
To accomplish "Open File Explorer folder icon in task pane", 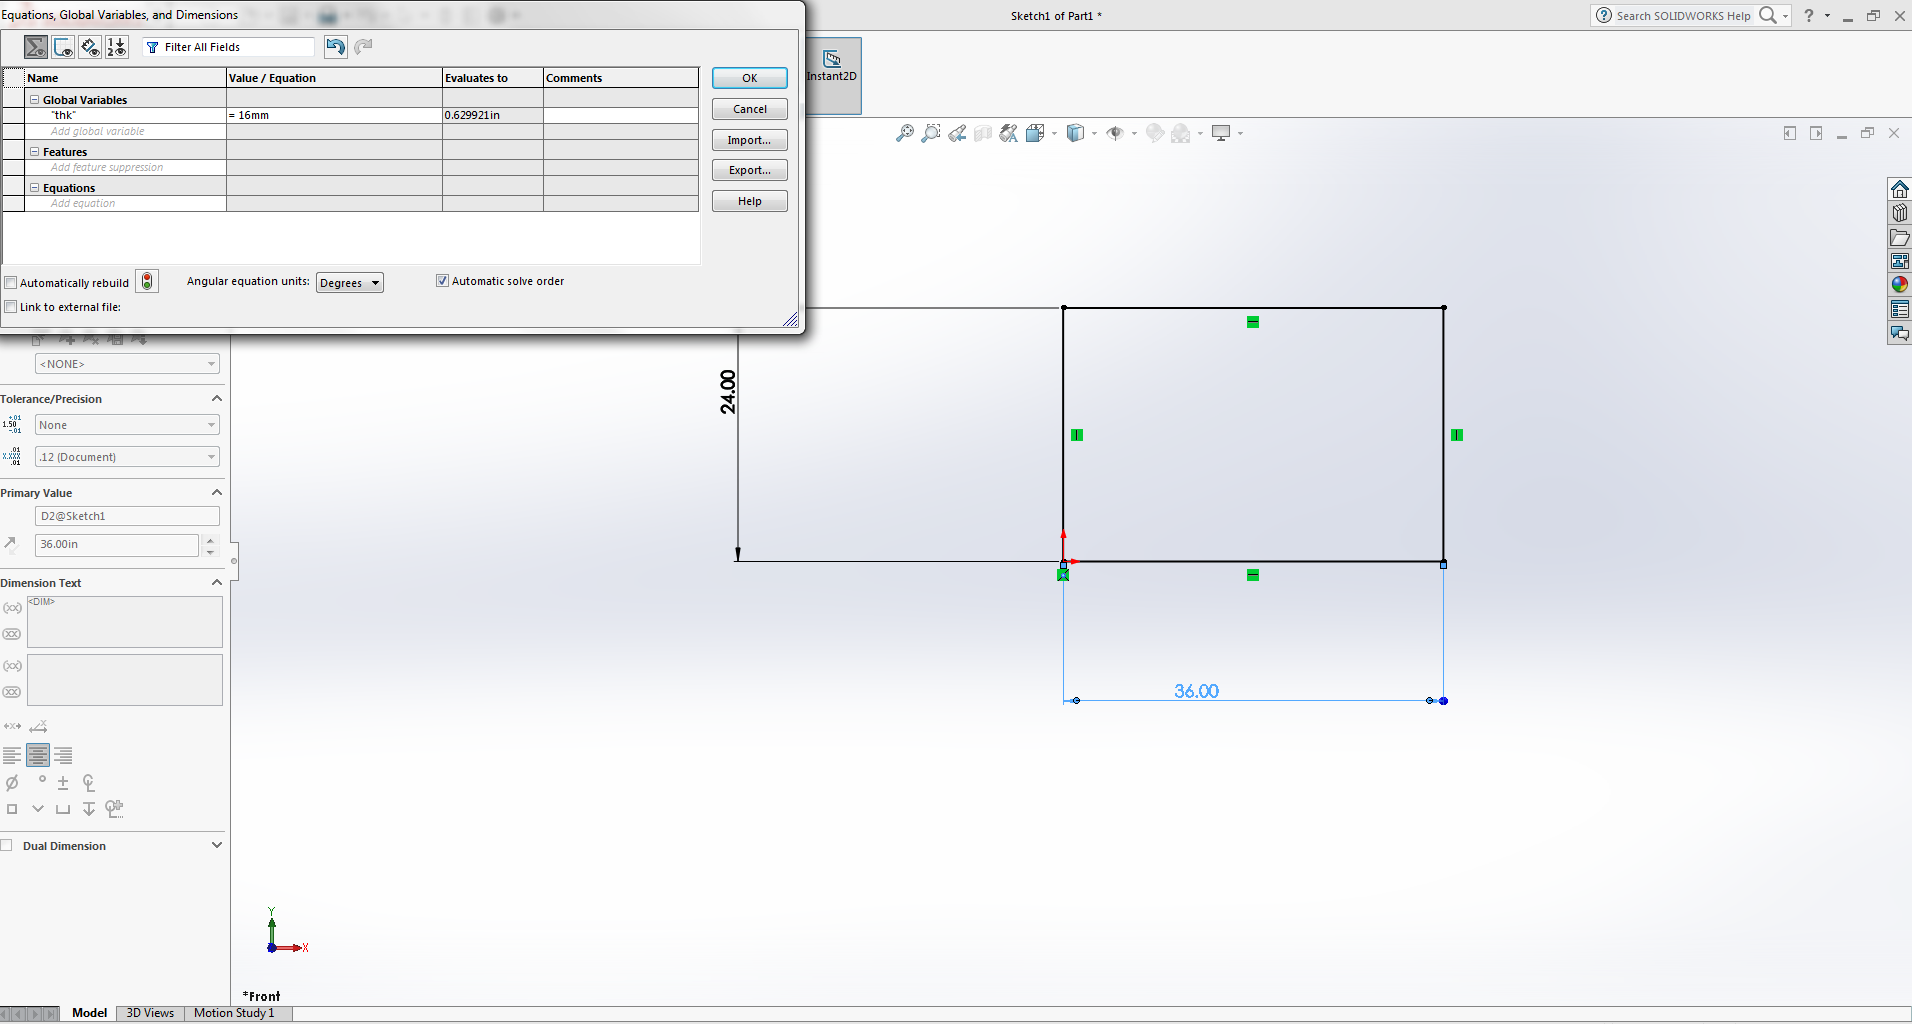I will [x=1900, y=237].
